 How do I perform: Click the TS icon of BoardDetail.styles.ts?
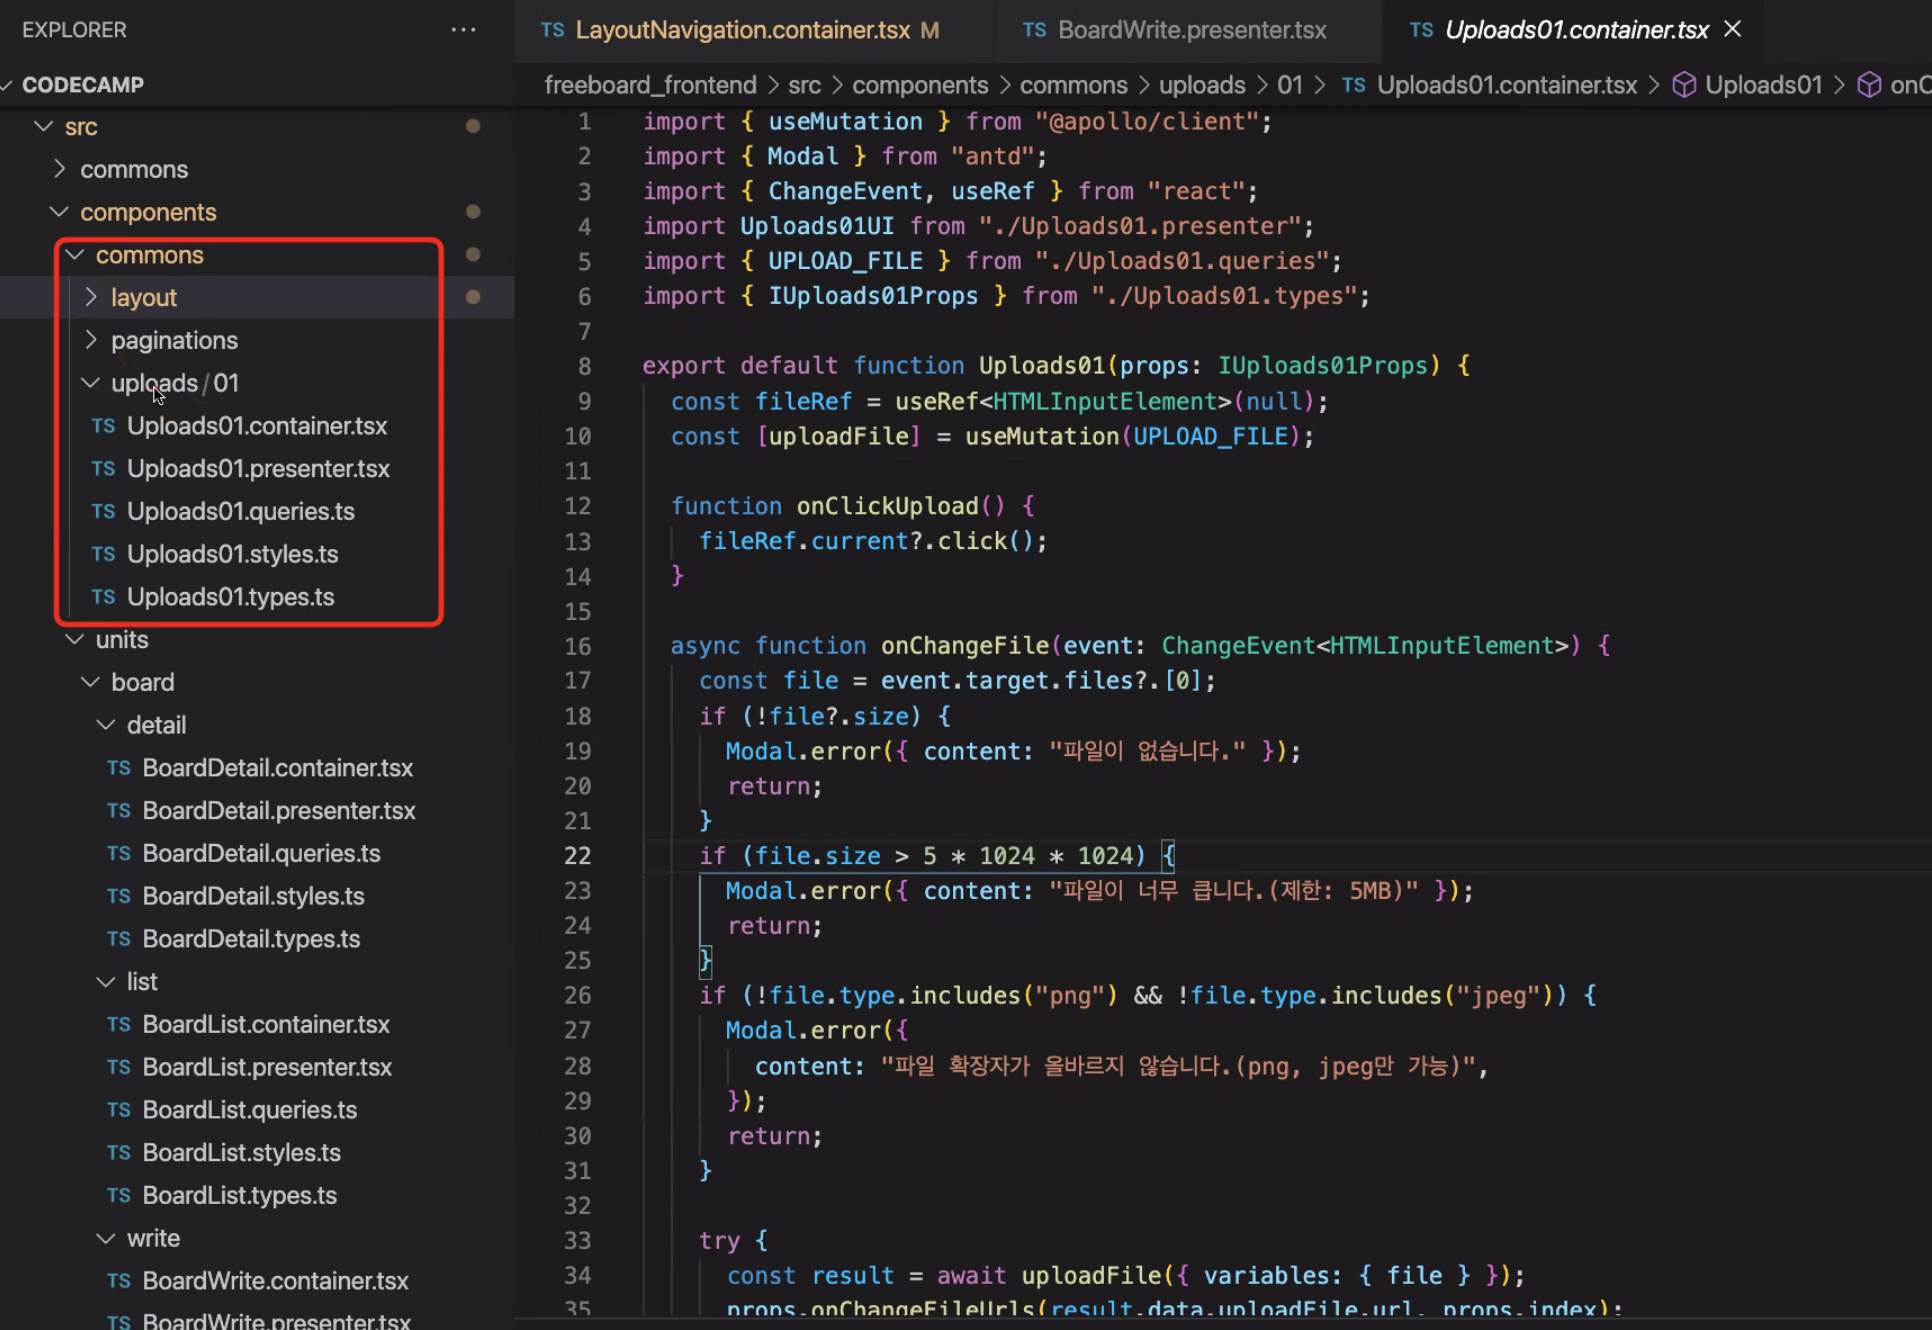tap(119, 896)
